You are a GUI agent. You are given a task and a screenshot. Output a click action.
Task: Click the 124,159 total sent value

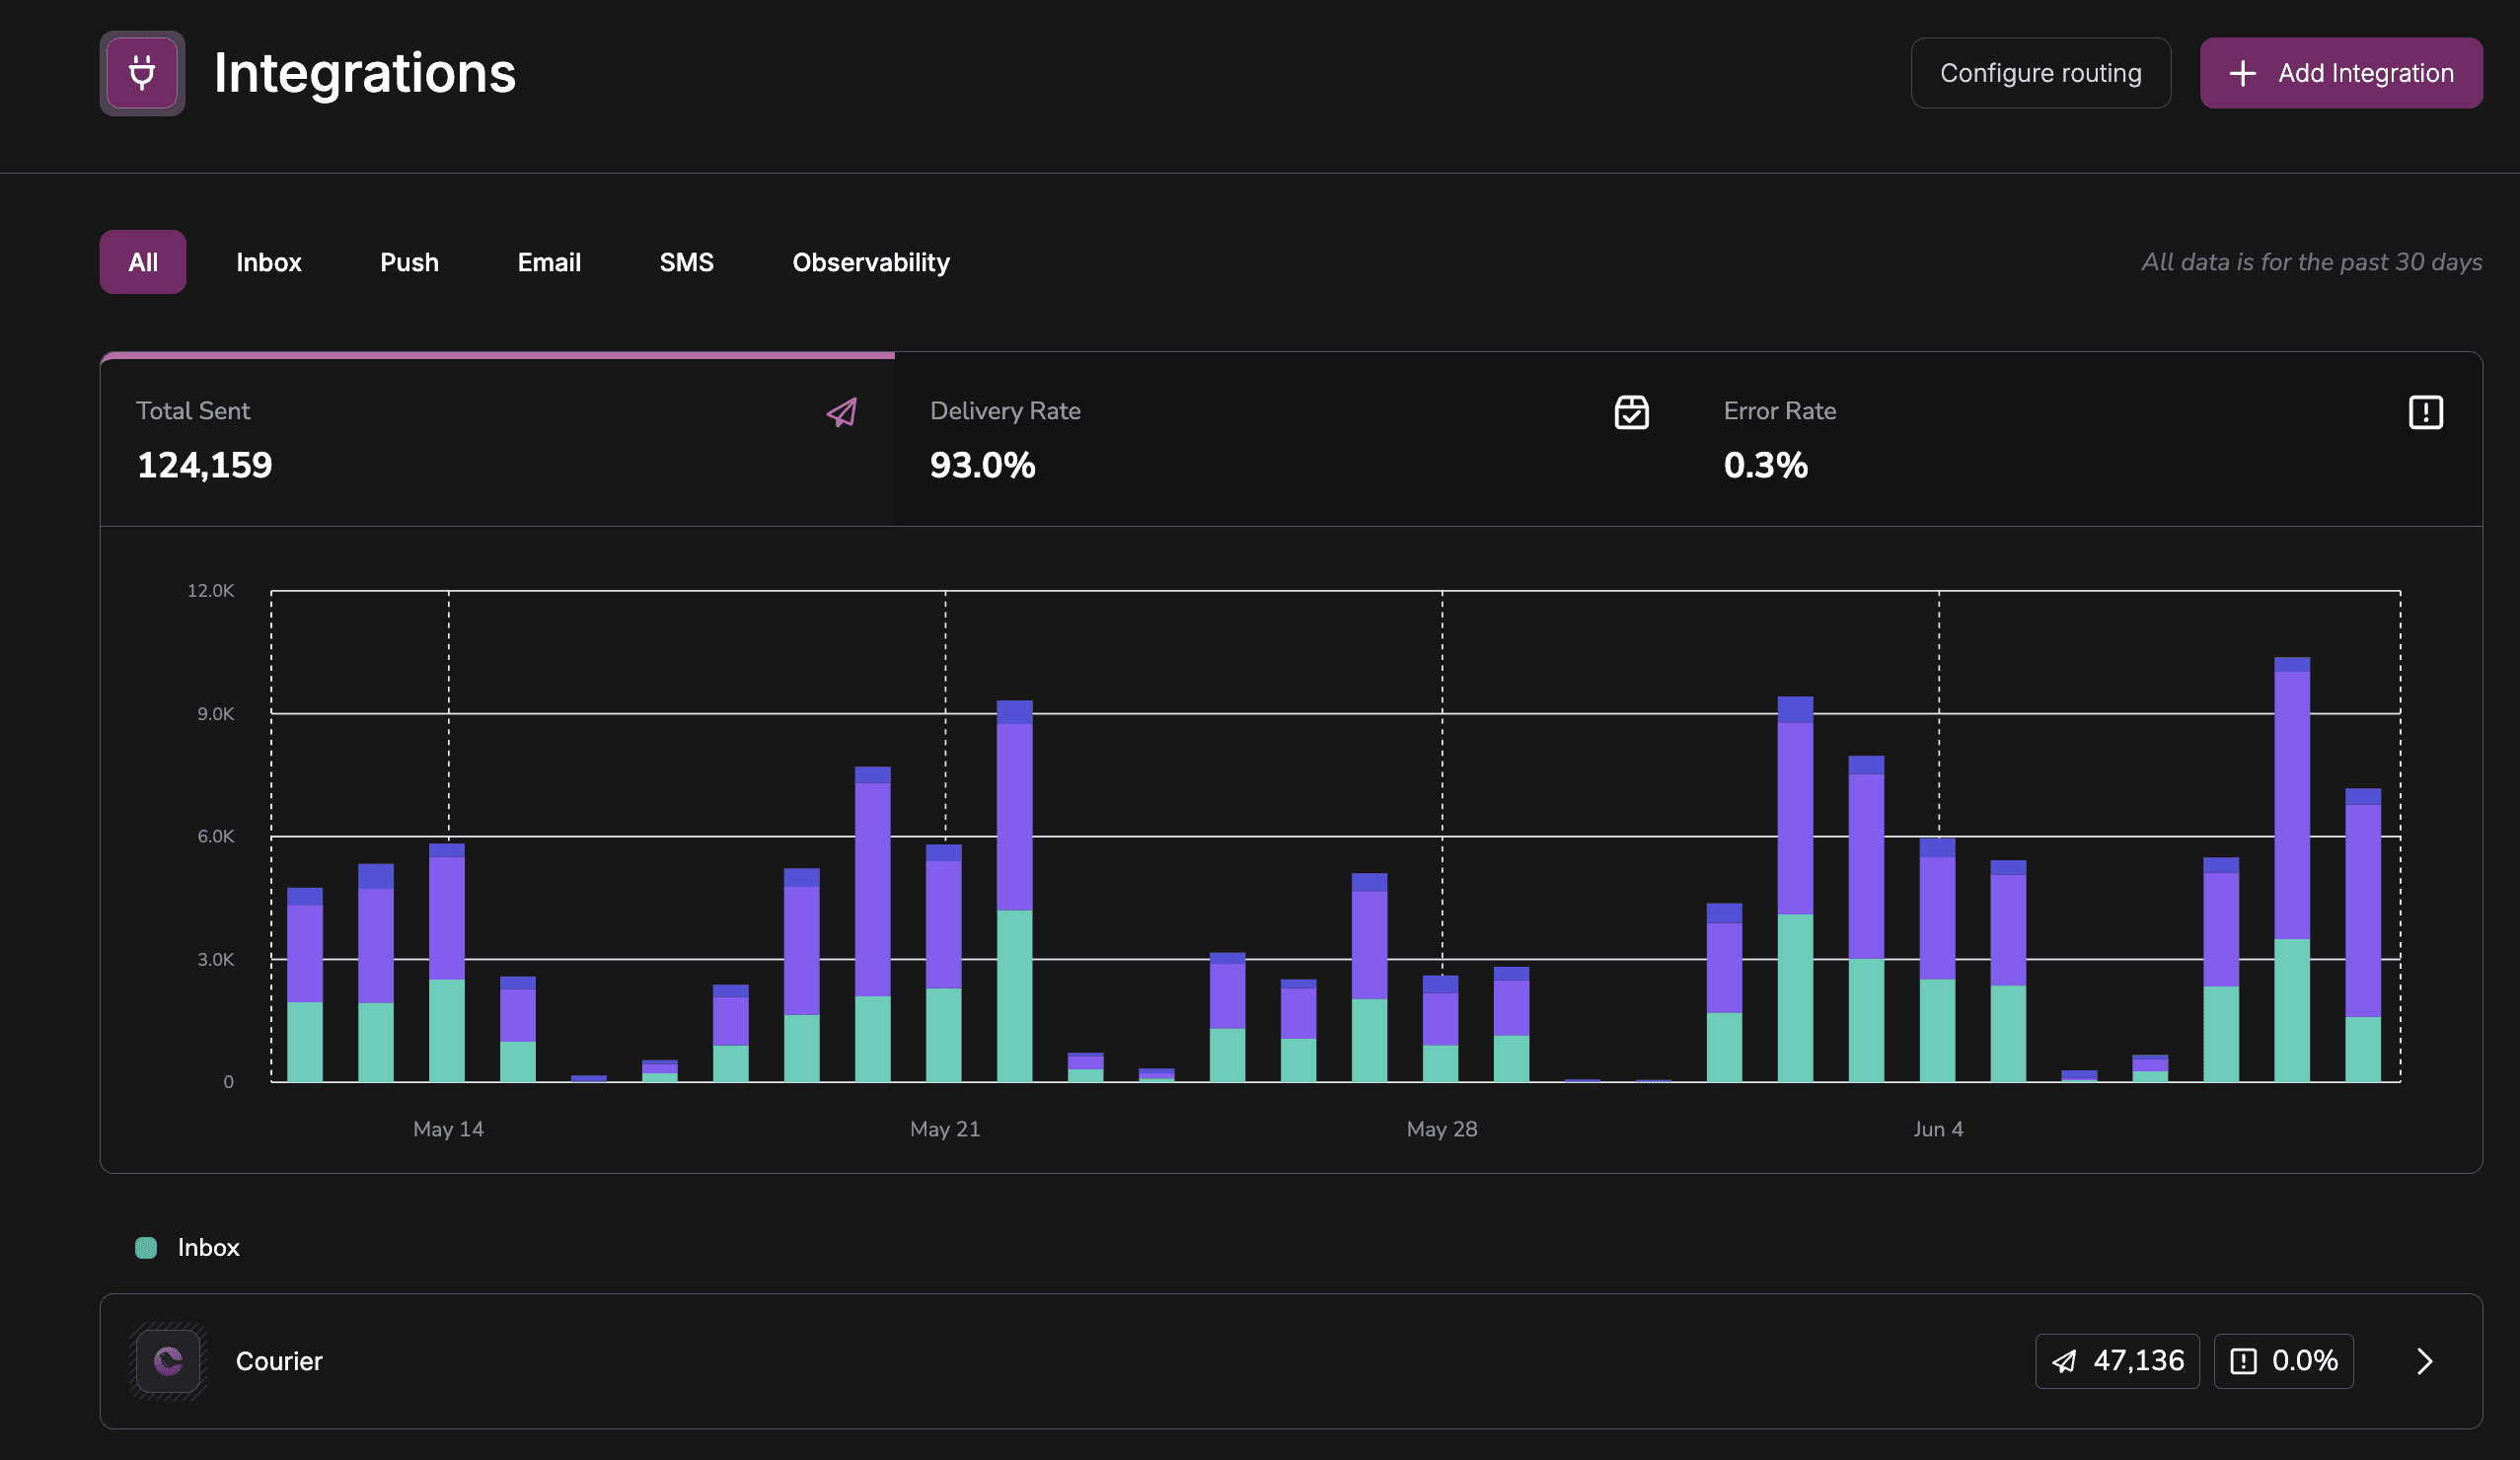[204, 465]
